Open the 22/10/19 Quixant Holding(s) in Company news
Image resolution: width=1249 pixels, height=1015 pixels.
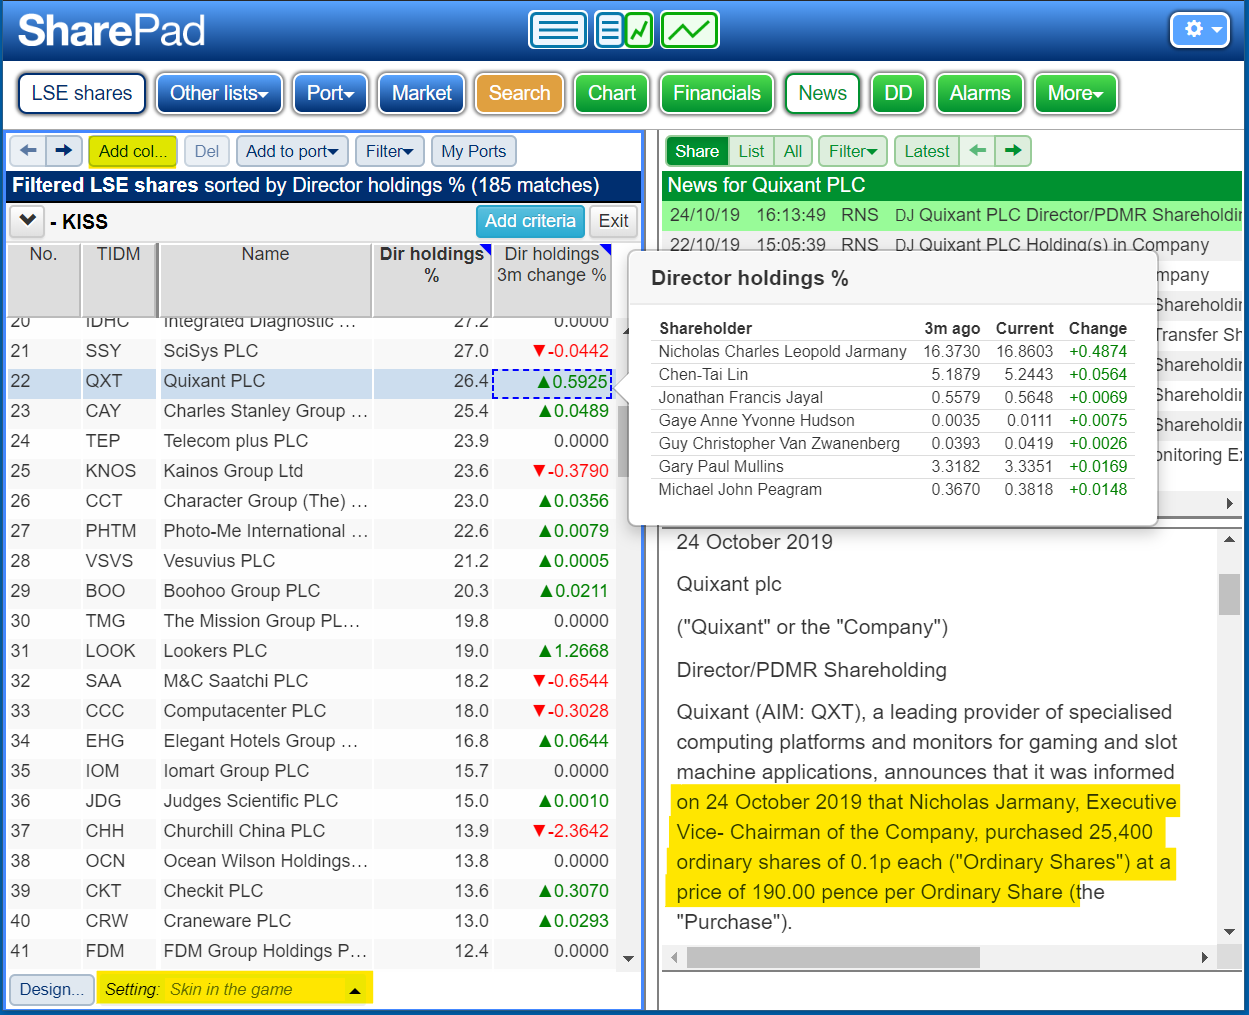pos(952,245)
